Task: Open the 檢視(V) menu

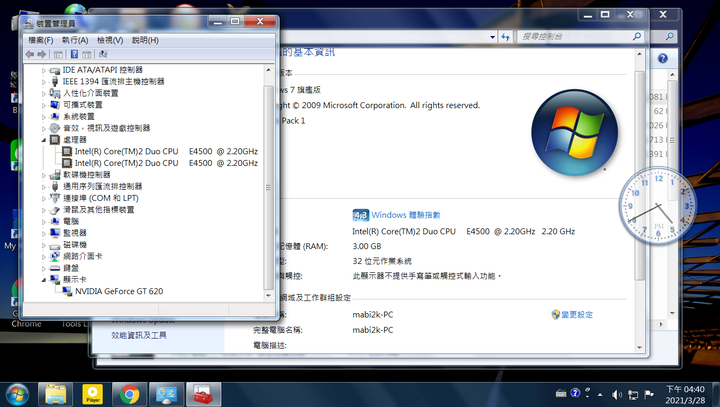Action: point(110,40)
